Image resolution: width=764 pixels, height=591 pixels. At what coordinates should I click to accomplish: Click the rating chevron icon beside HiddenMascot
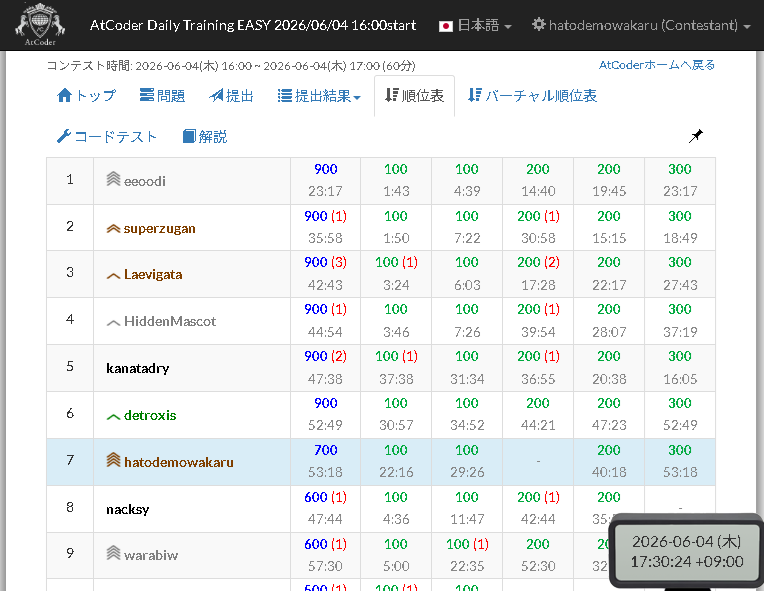click(113, 323)
